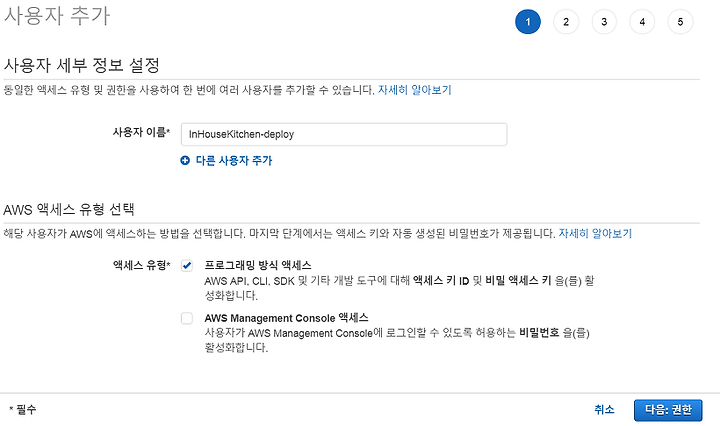This screenshot has width=720, height=426.
Task: Click the 다른 사용자 추가 link text
Action: (234, 160)
